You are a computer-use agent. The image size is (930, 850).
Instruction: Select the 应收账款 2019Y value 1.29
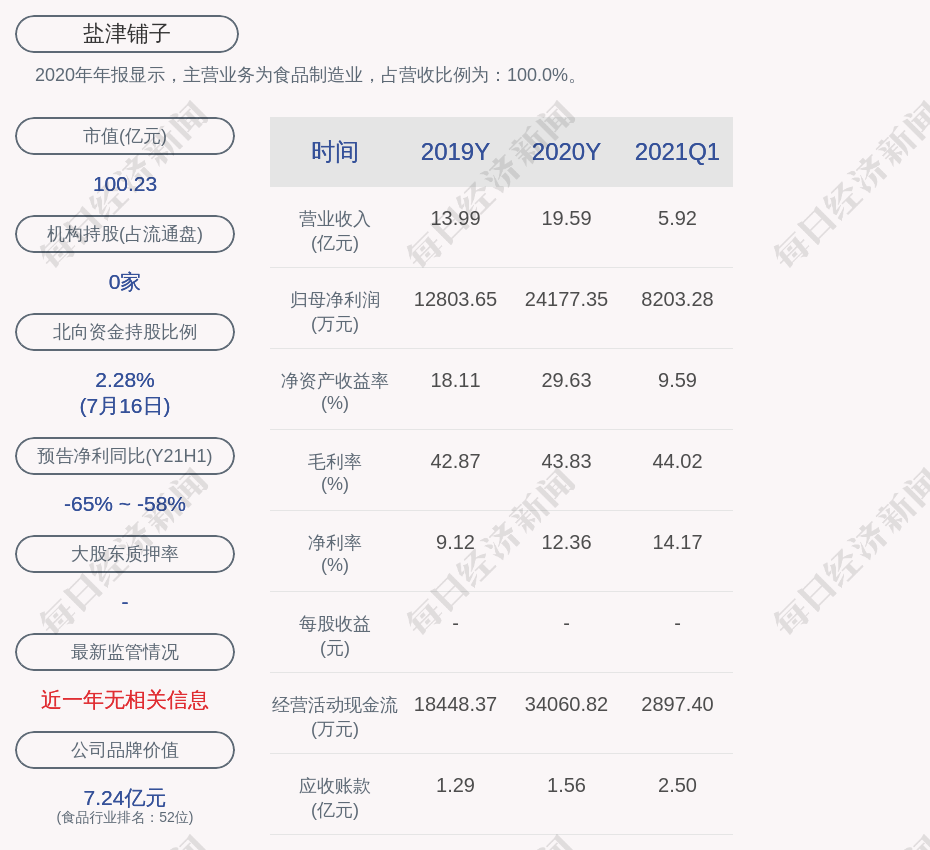pos(455,785)
